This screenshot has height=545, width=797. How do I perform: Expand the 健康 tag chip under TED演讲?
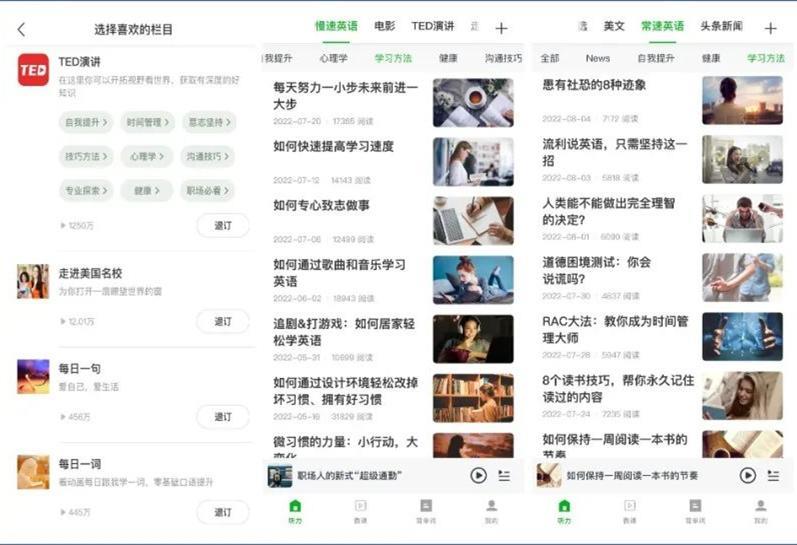[146, 191]
